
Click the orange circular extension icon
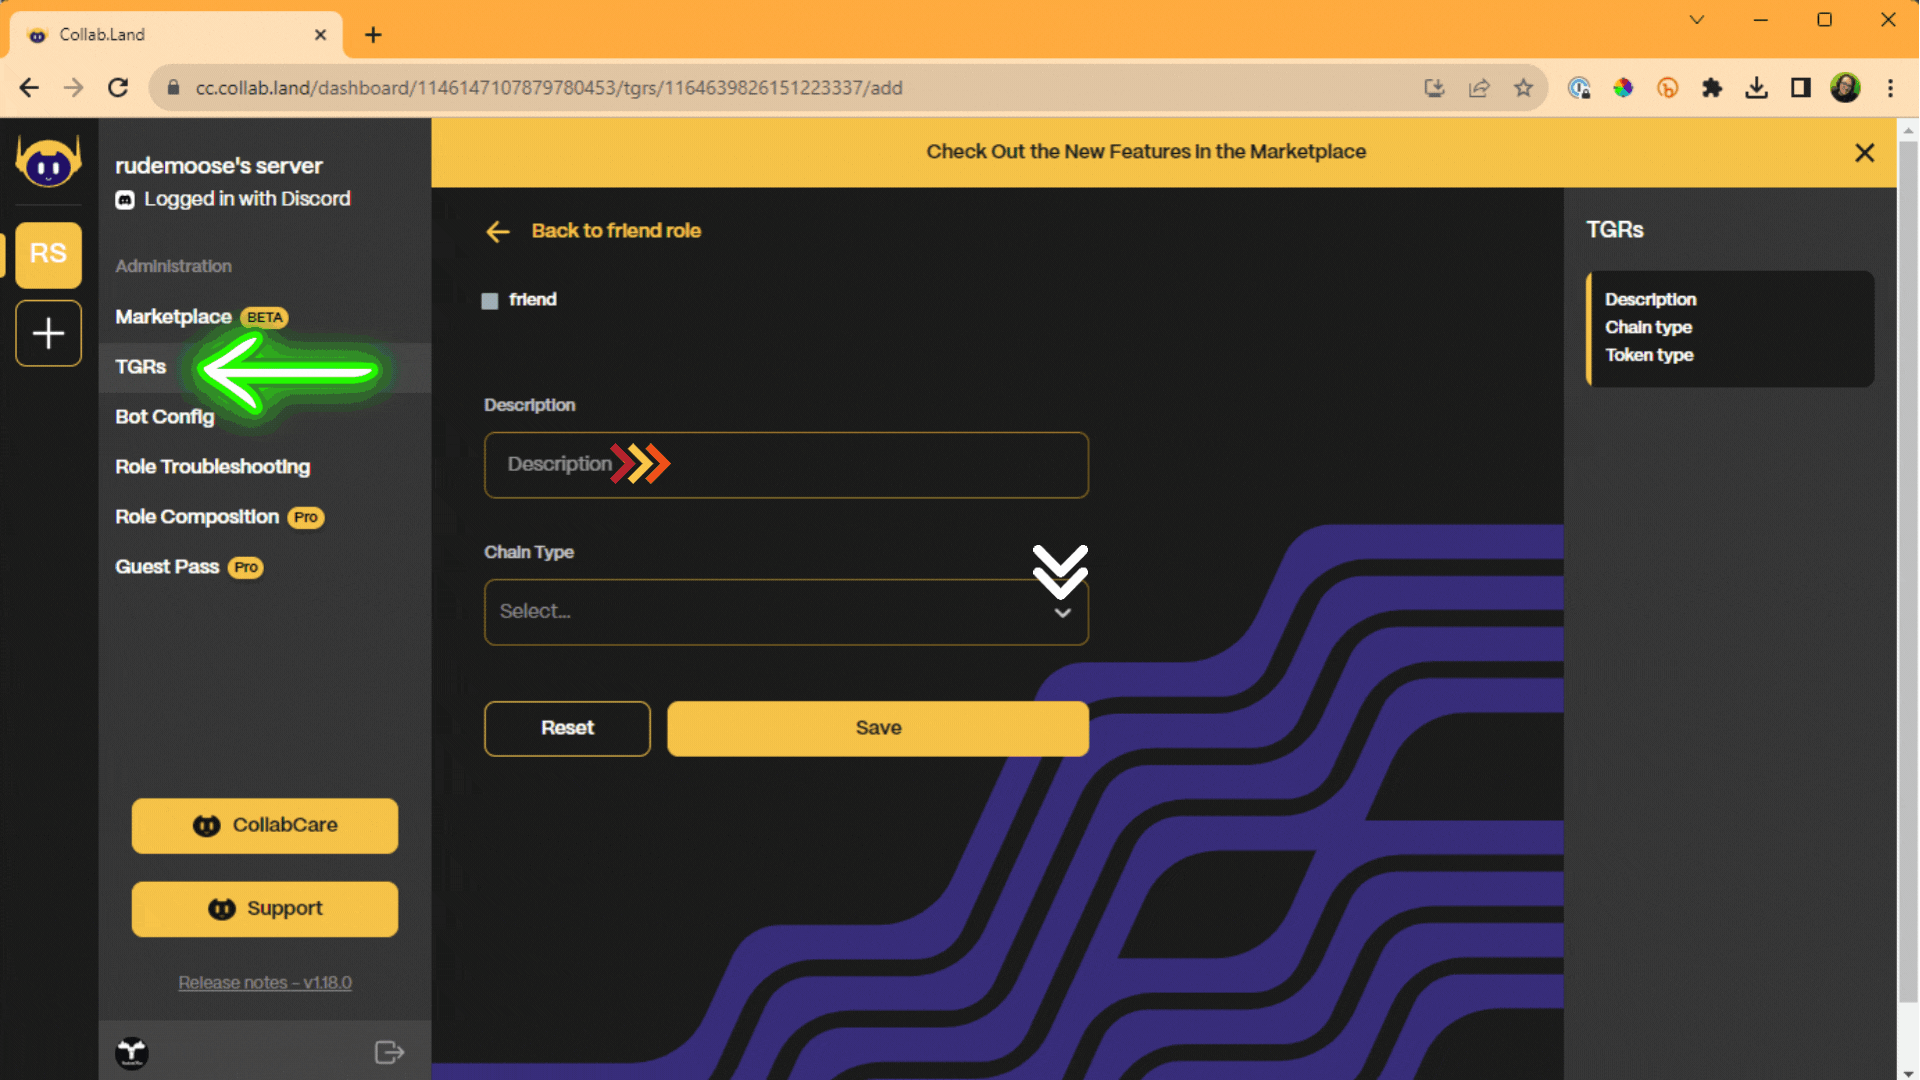[1667, 88]
